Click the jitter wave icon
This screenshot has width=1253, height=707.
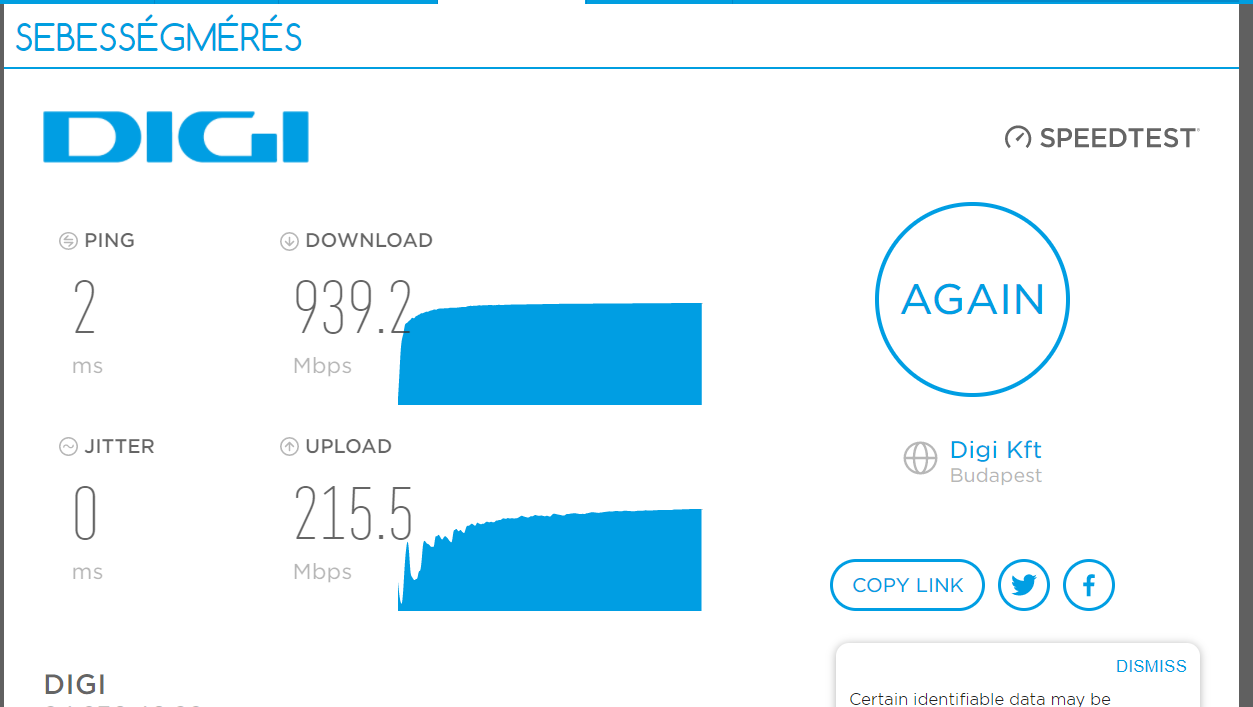[68, 447]
